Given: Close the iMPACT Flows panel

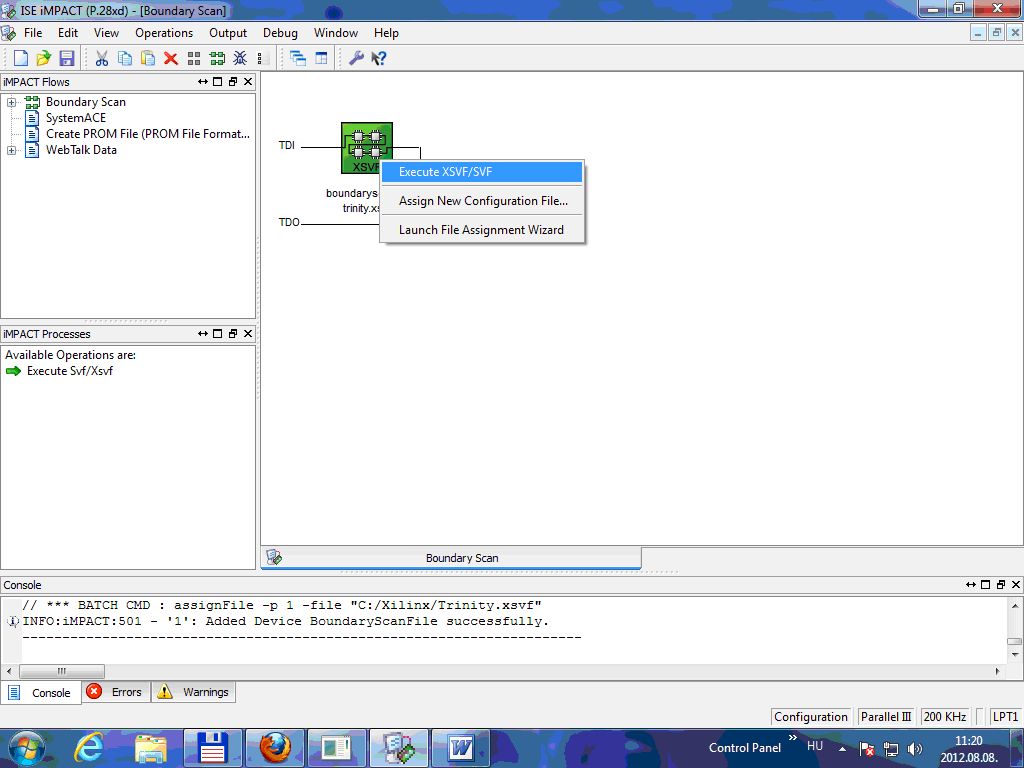Looking at the screenshot, I should point(248,82).
